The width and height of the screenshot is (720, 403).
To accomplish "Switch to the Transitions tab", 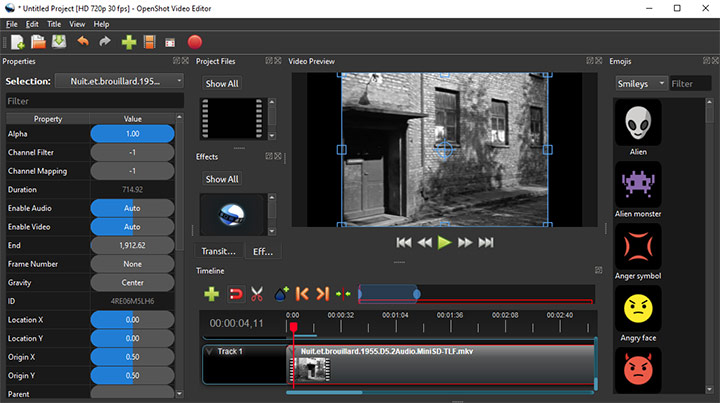I will coord(218,251).
